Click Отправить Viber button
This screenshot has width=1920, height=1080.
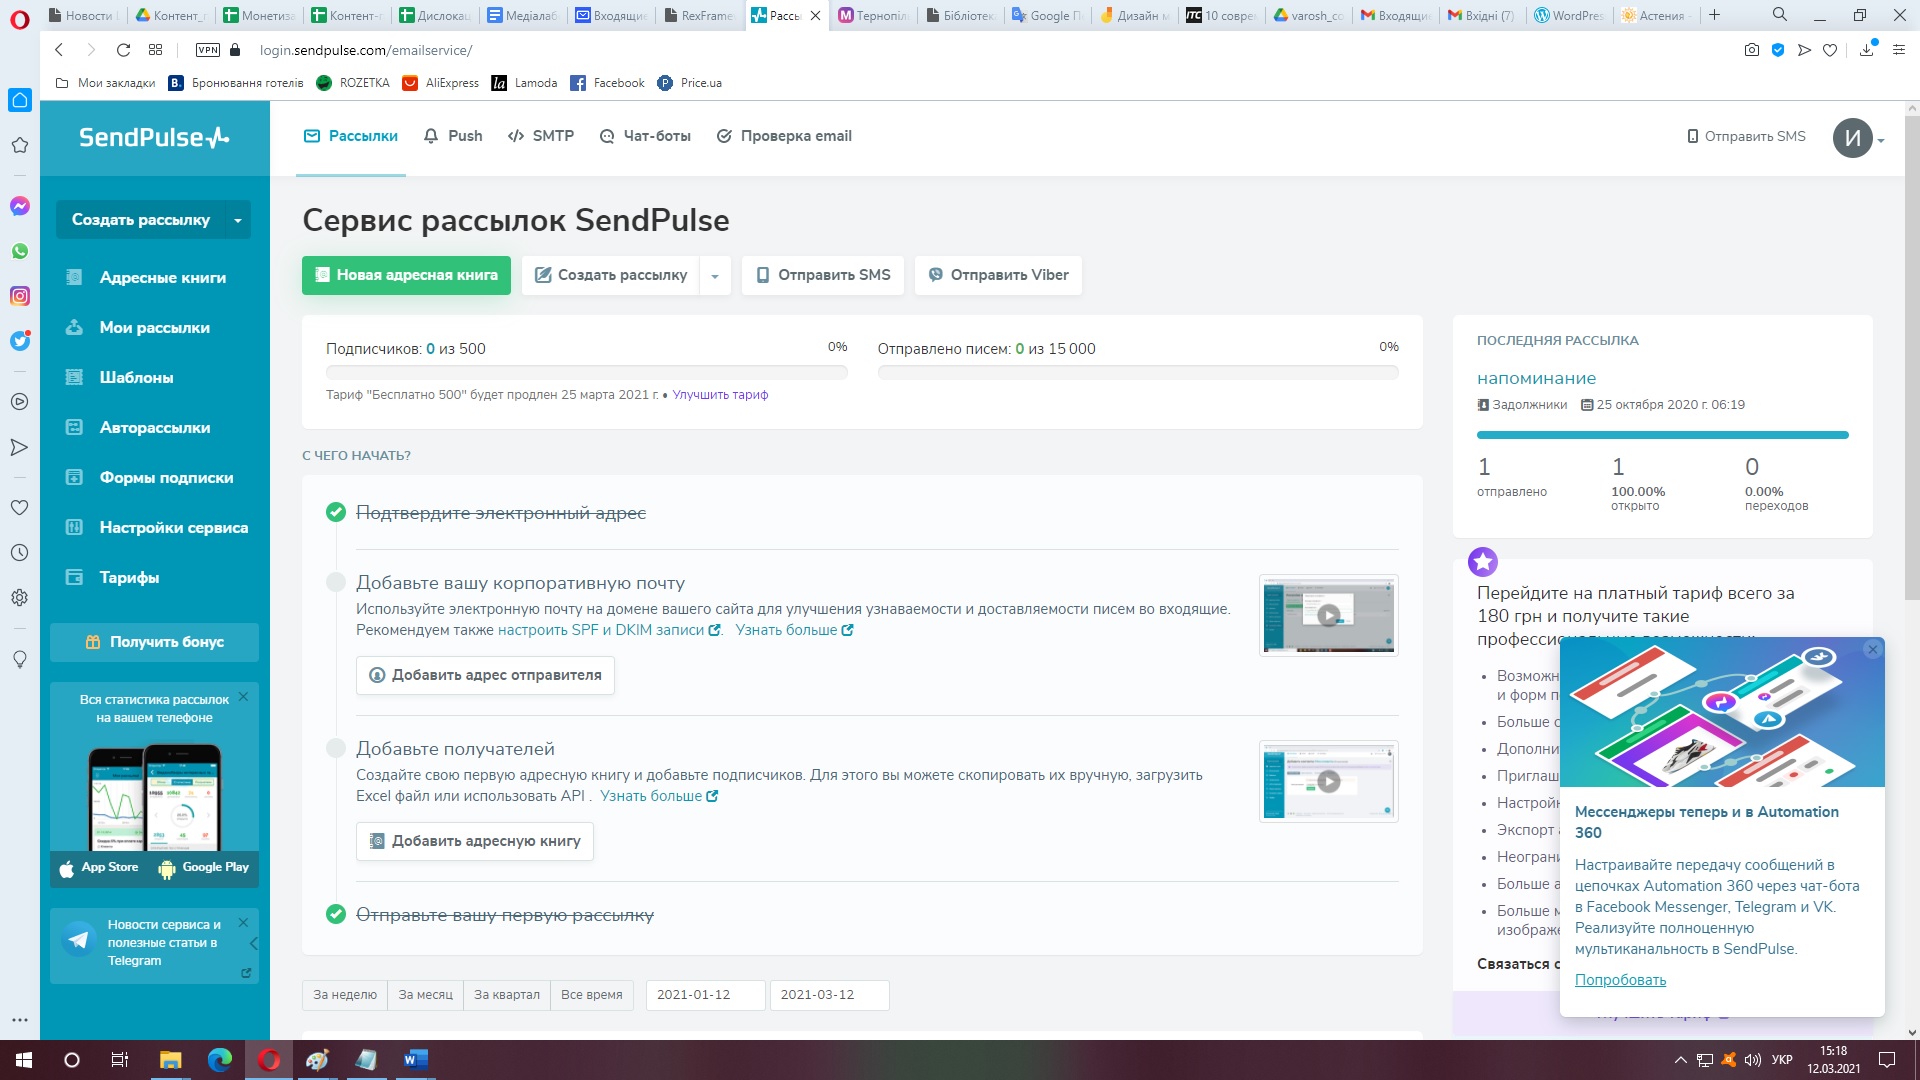[x=998, y=276]
